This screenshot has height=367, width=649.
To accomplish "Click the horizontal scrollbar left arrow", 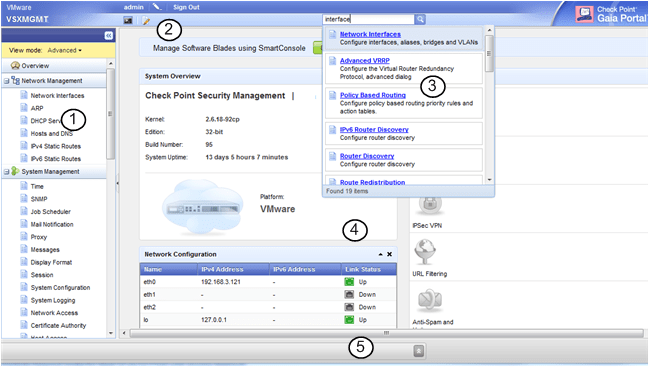I will click(124, 333).
